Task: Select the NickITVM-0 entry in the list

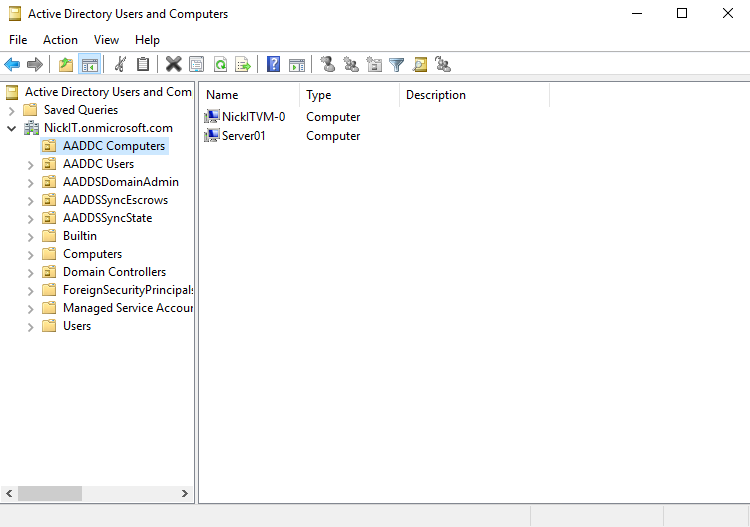Action: 254,117
